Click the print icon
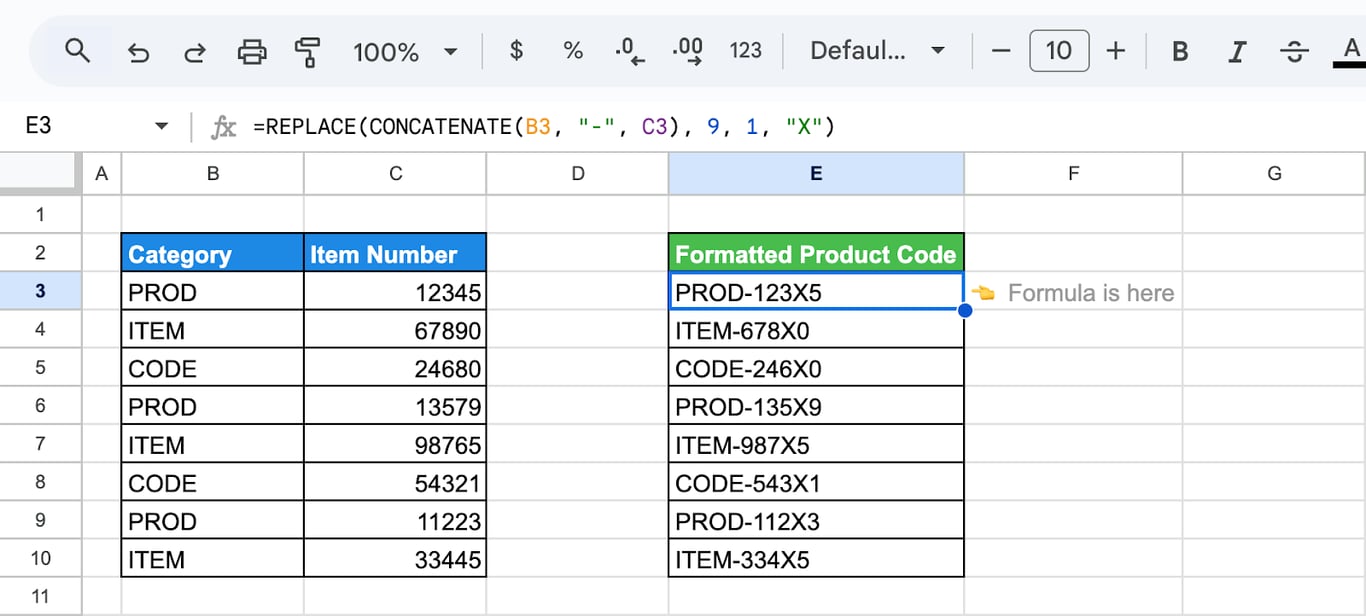The height and width of the screenshot is (616, 1366). point(252,51)
